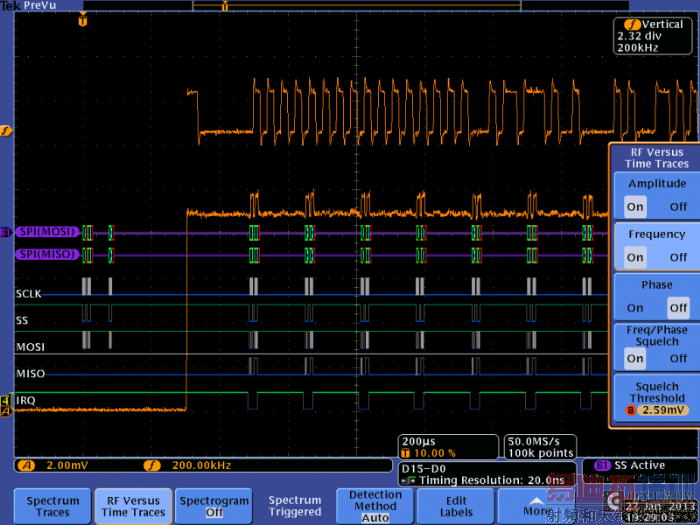Click the multipurpose knob 'a' icon

coord(630,410)
